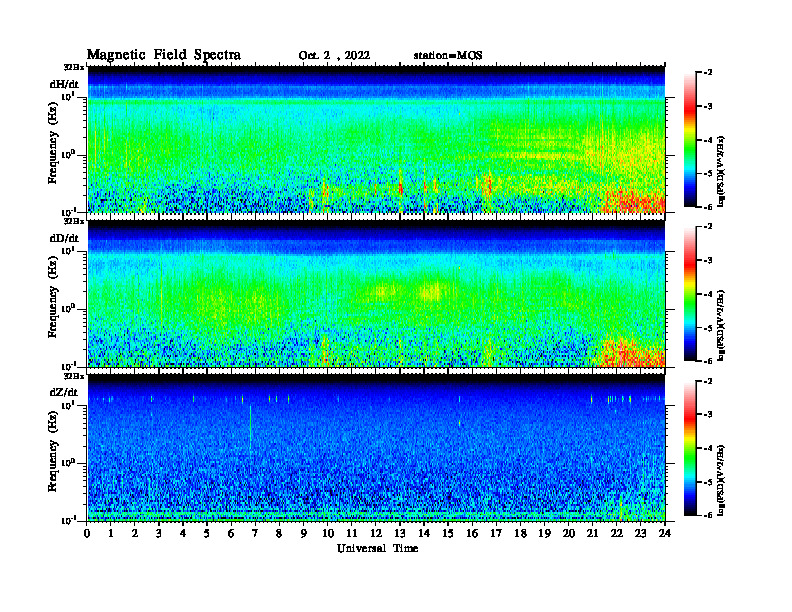Click hour tick label "15" on time axis
The image size is (792, 612).
tap(448, 534)
